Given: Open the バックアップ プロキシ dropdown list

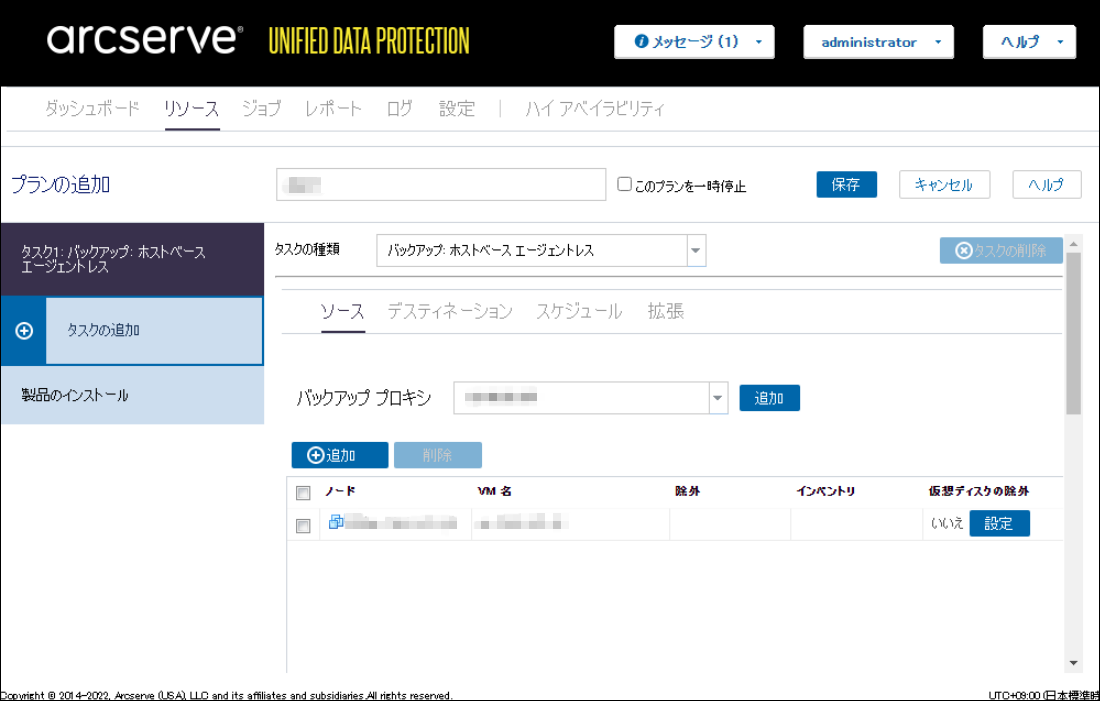Looking at the screenshot, I should click(718, 398).
